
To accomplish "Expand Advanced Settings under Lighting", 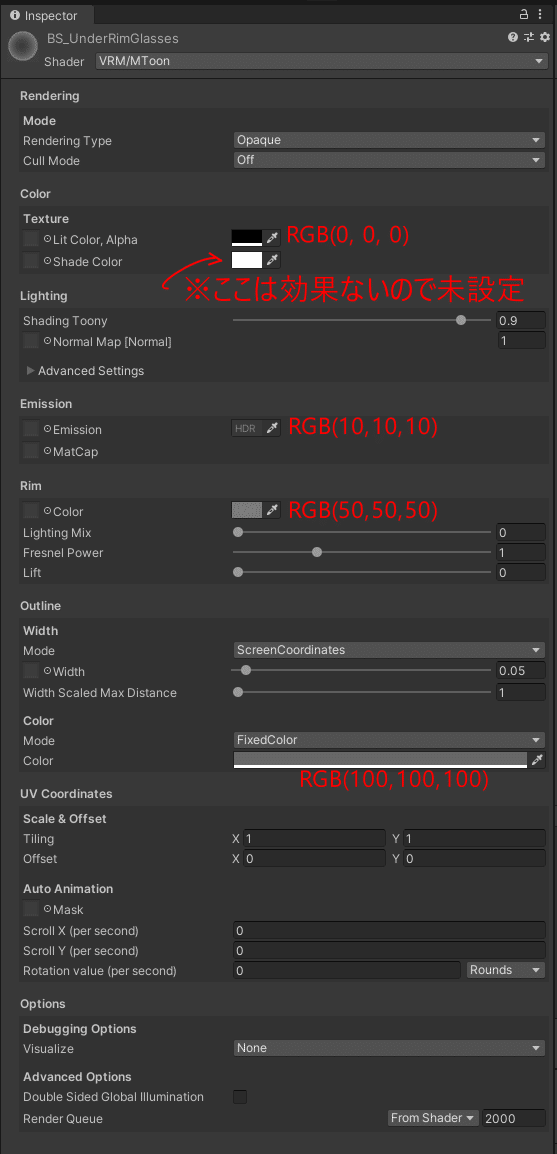I will click(x=85, y=371).
